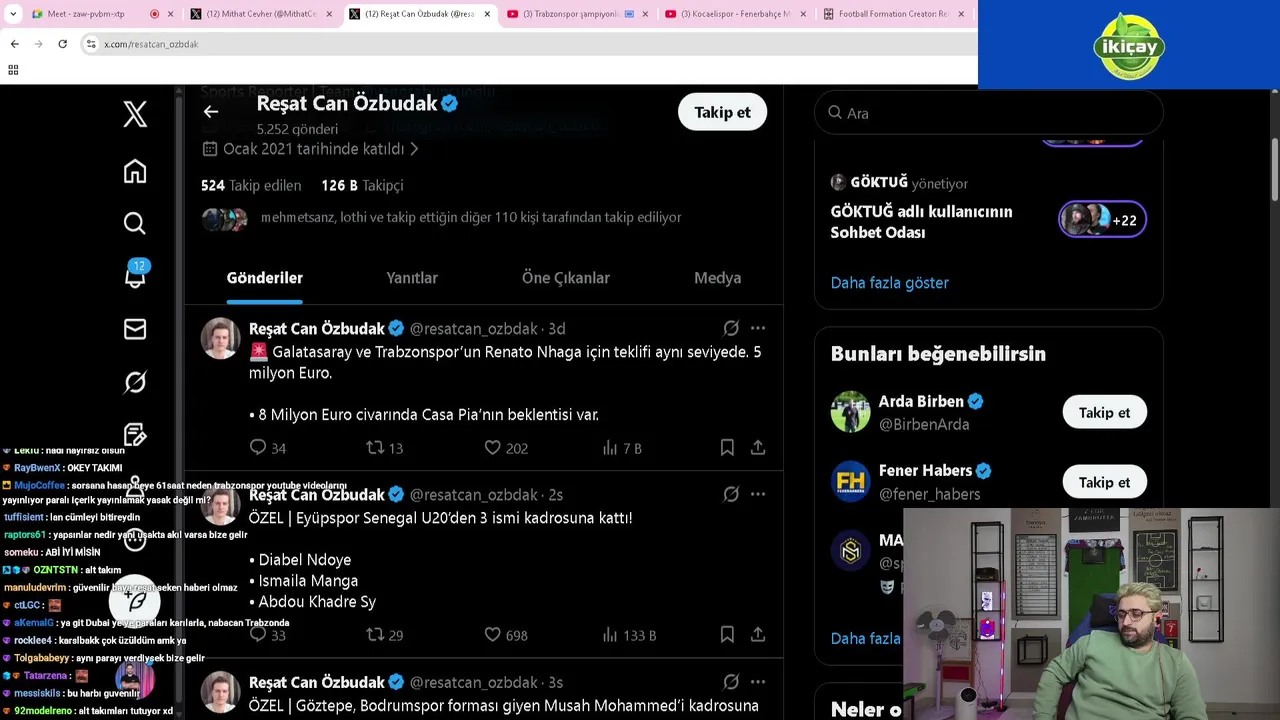Open Grok icon in left sidebar
The width and height of the screenshot is (1280, 720).
click(135, 382)
